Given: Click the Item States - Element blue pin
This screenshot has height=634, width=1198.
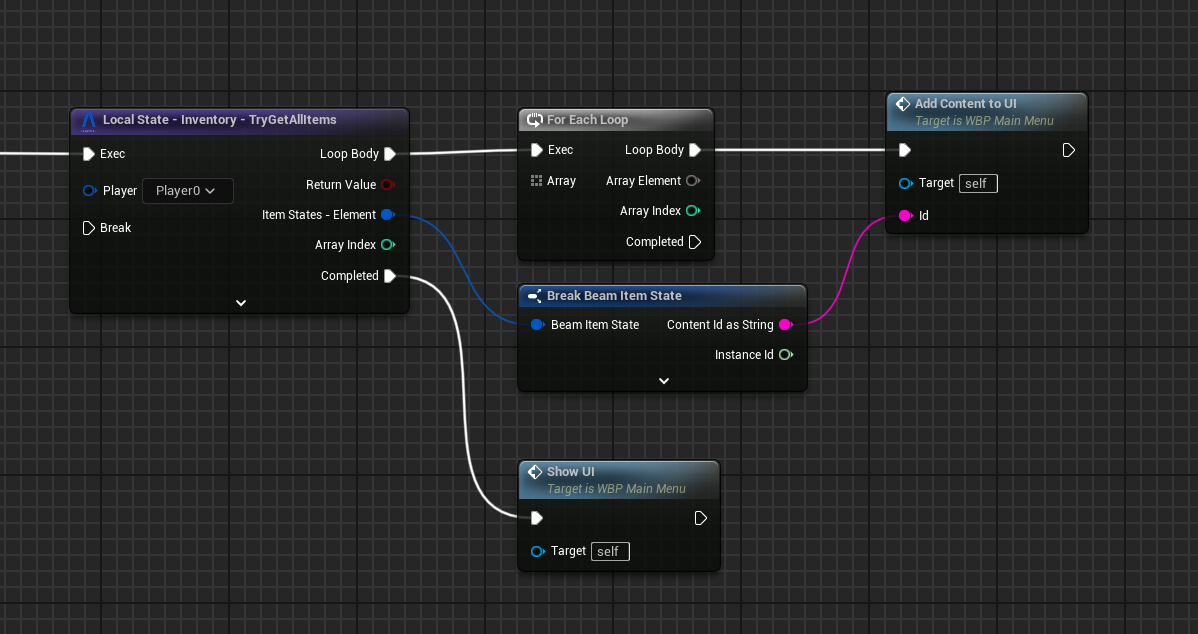Looking at the screenshot, I should (387, 215).
